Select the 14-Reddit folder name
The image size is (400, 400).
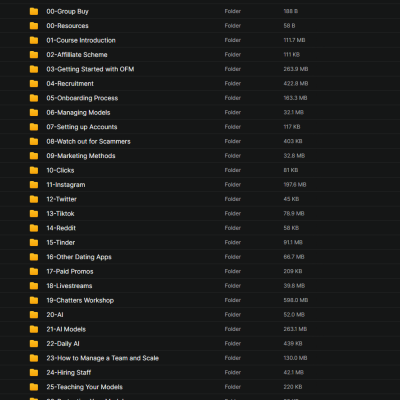(x=61, y=228)
